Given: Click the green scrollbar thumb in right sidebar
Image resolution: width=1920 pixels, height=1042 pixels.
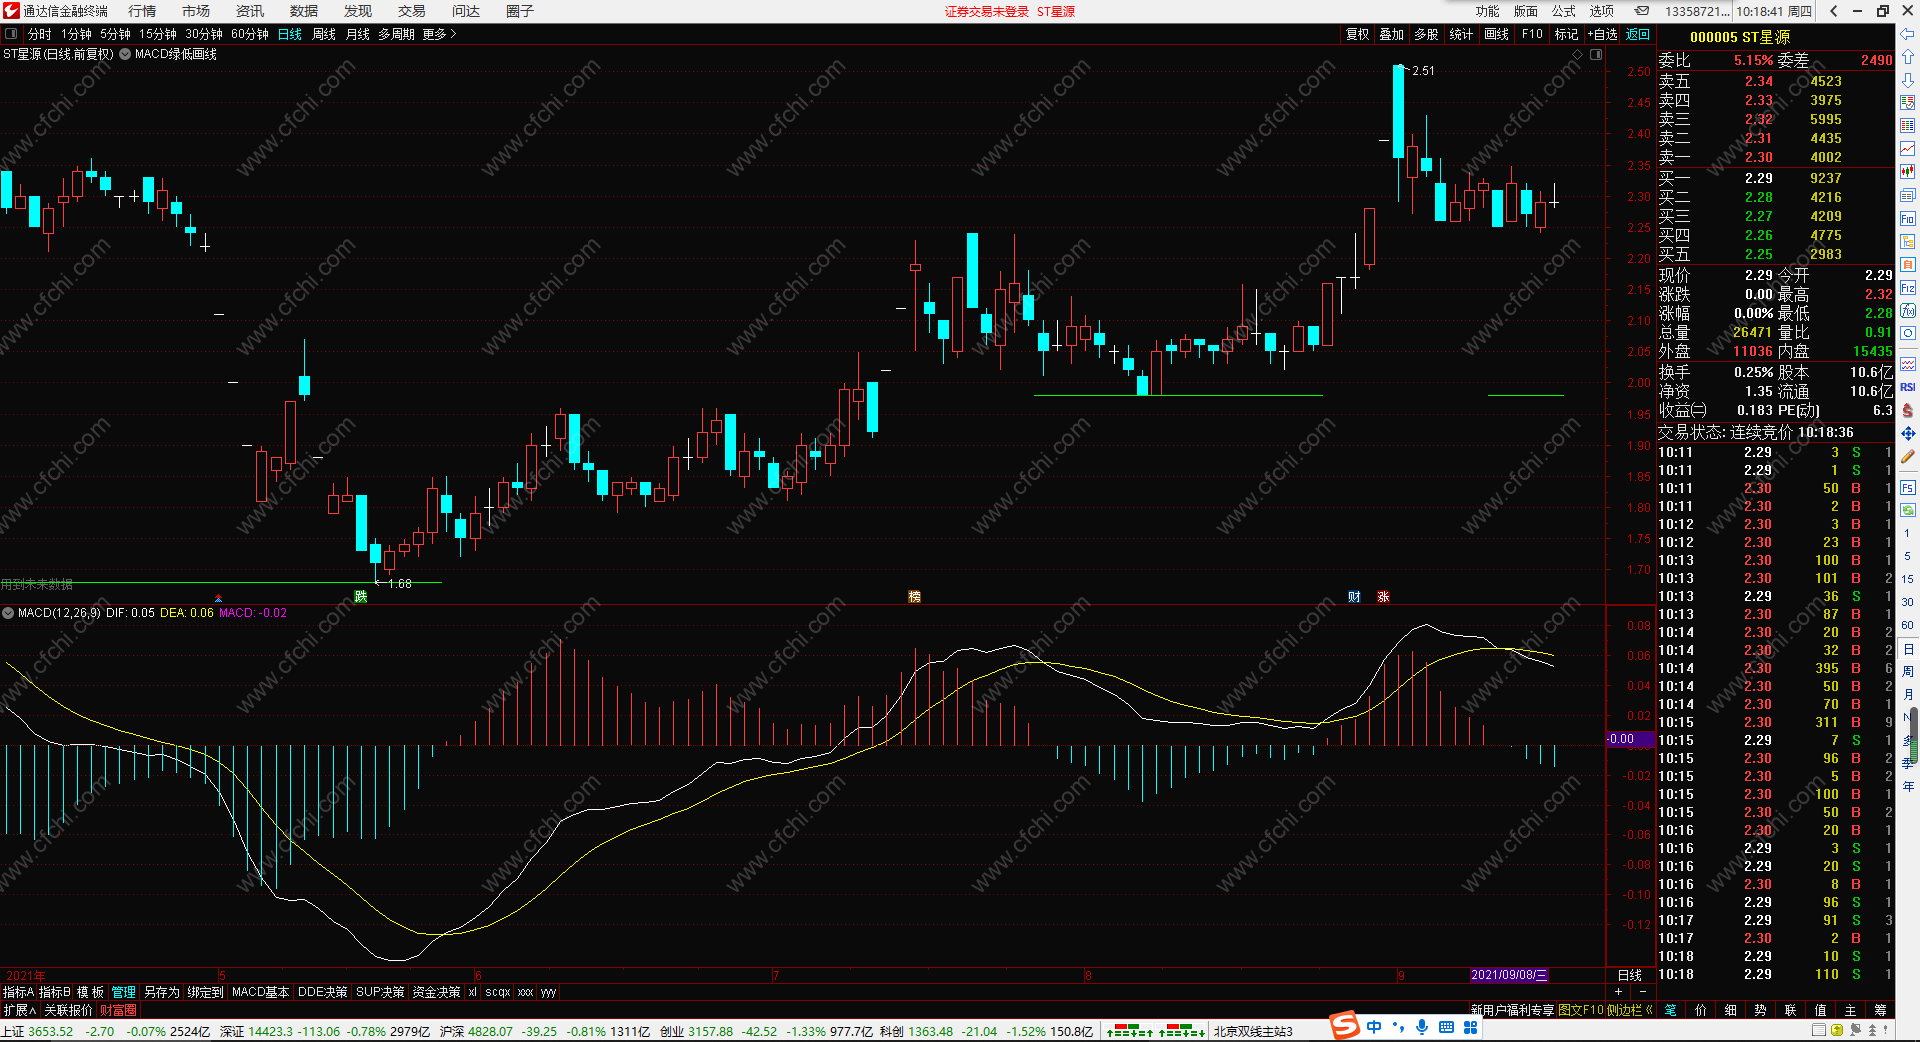Looking at the screenshot, I should click(1914, 734).
